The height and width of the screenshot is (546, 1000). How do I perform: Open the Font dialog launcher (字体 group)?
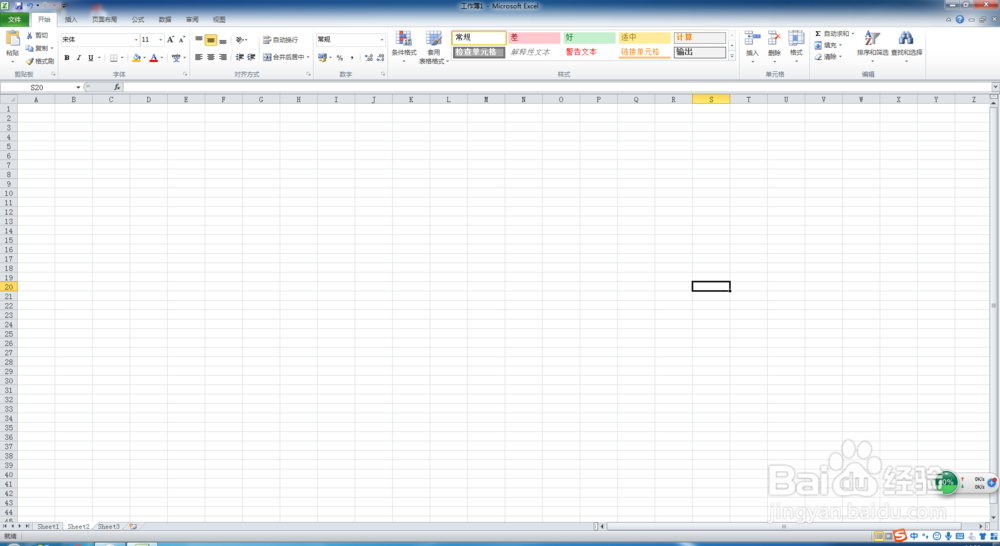tap(185, 75)
